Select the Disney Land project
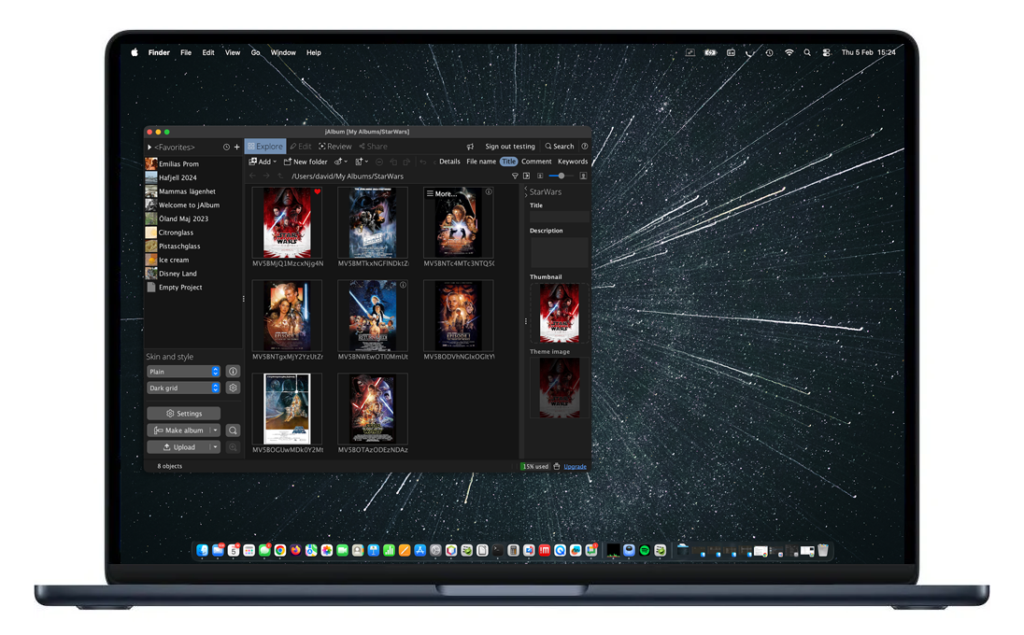 coord(177,273)
